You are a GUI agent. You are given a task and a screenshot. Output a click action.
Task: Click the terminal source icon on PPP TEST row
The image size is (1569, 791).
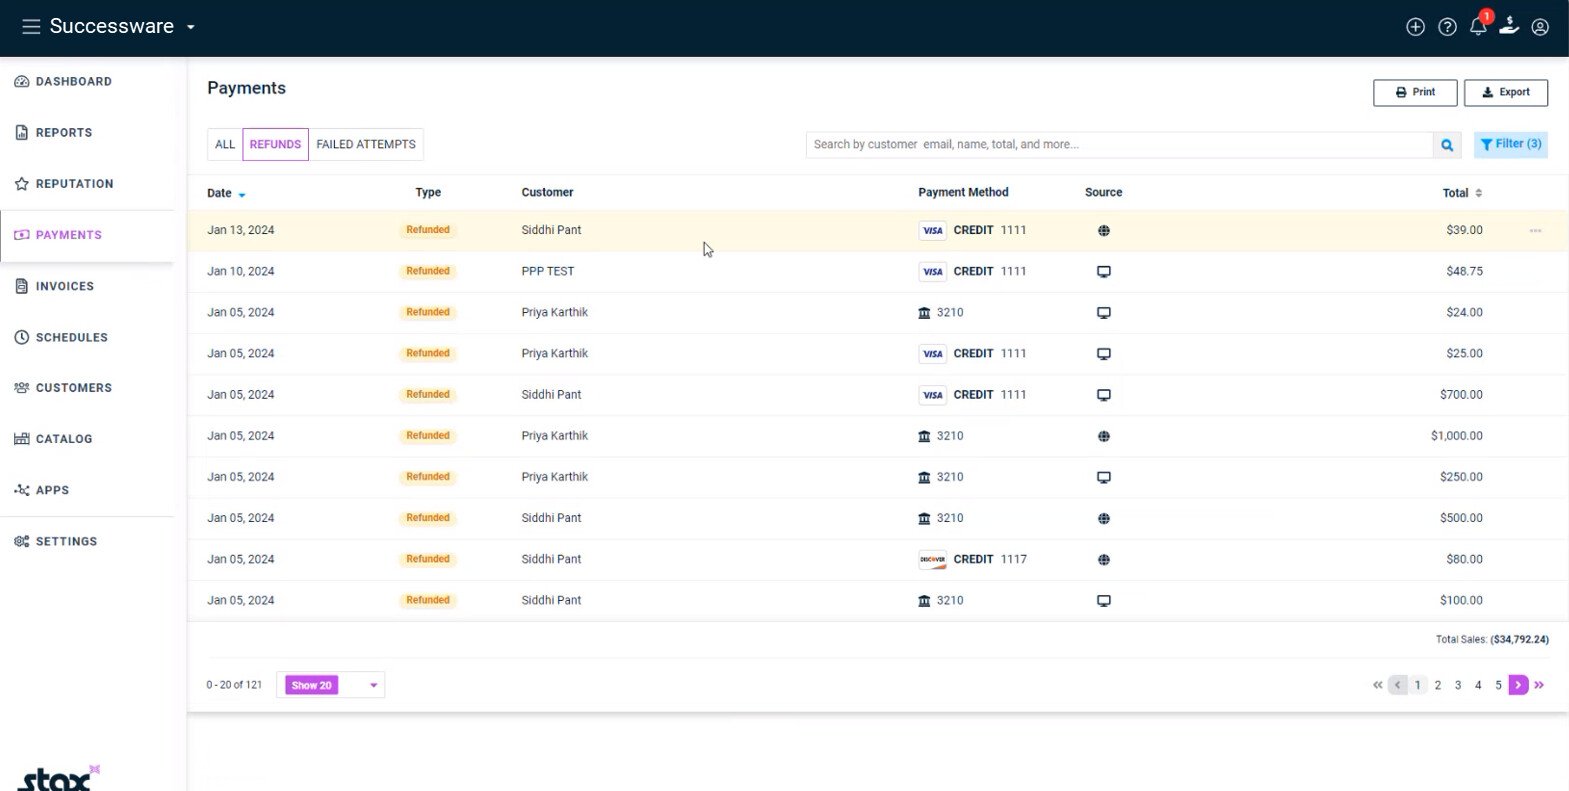pos(1104,272)
